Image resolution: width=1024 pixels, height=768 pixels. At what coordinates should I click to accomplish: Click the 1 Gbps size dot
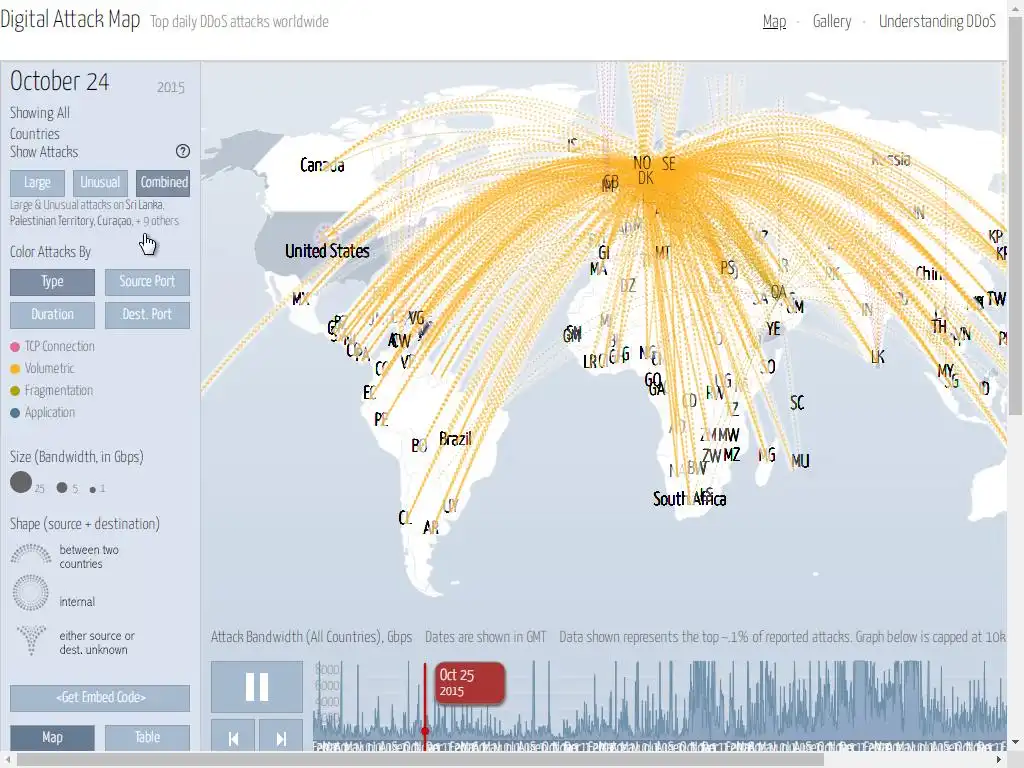pos(93,489)
